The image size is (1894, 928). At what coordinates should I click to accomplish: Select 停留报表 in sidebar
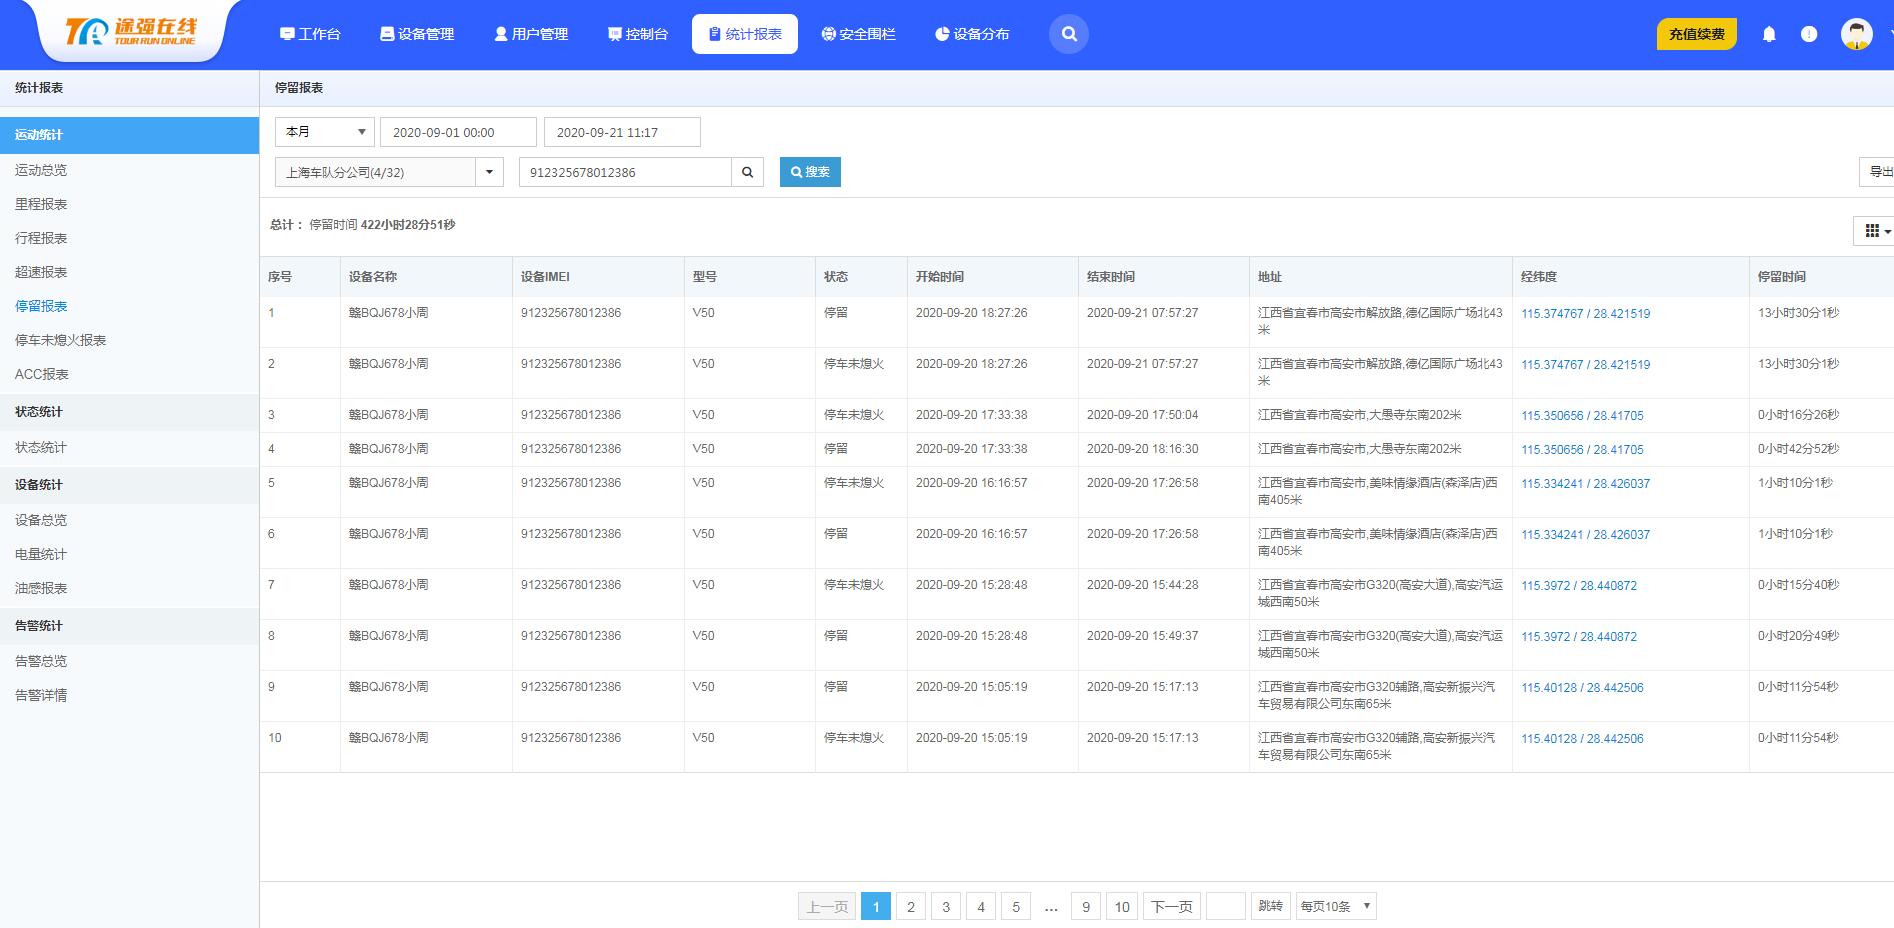[x=41, y=306]
